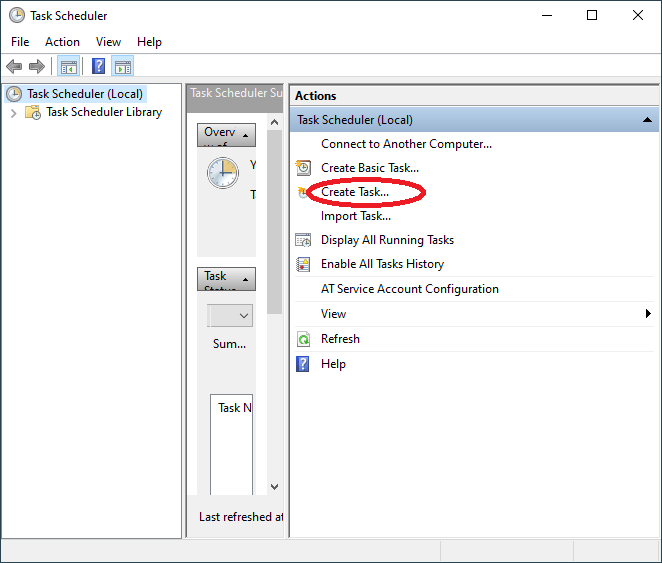Screen dimensions: 662x563
Task: Click the Display All Running Tasks icon
Action: pyautogui.click(x=304, y=240)
